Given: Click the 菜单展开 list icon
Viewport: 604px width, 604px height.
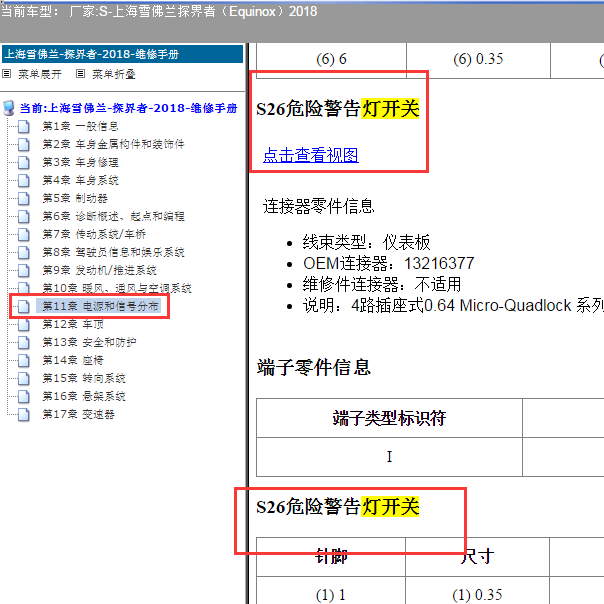Looking at the screenshot, I should [x=7, y=74].
